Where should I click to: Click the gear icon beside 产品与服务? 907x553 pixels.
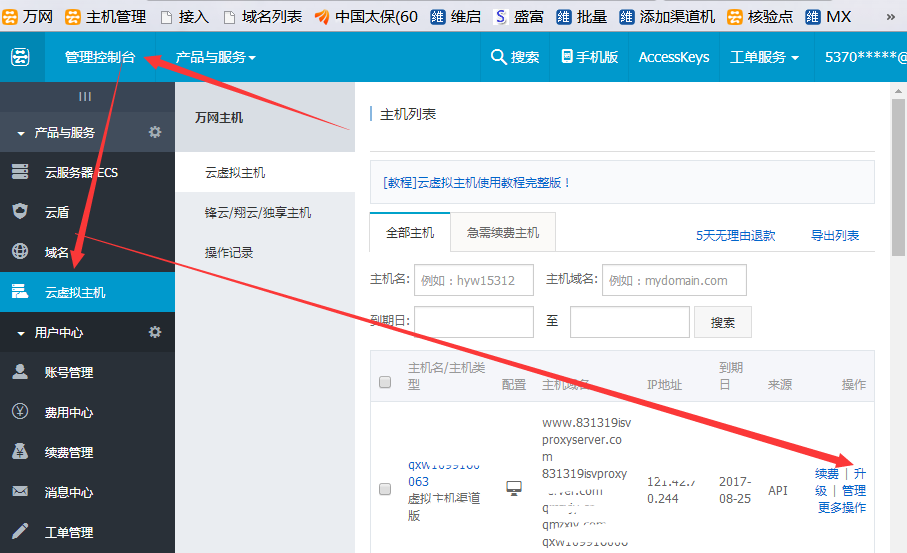coord(154,132)
